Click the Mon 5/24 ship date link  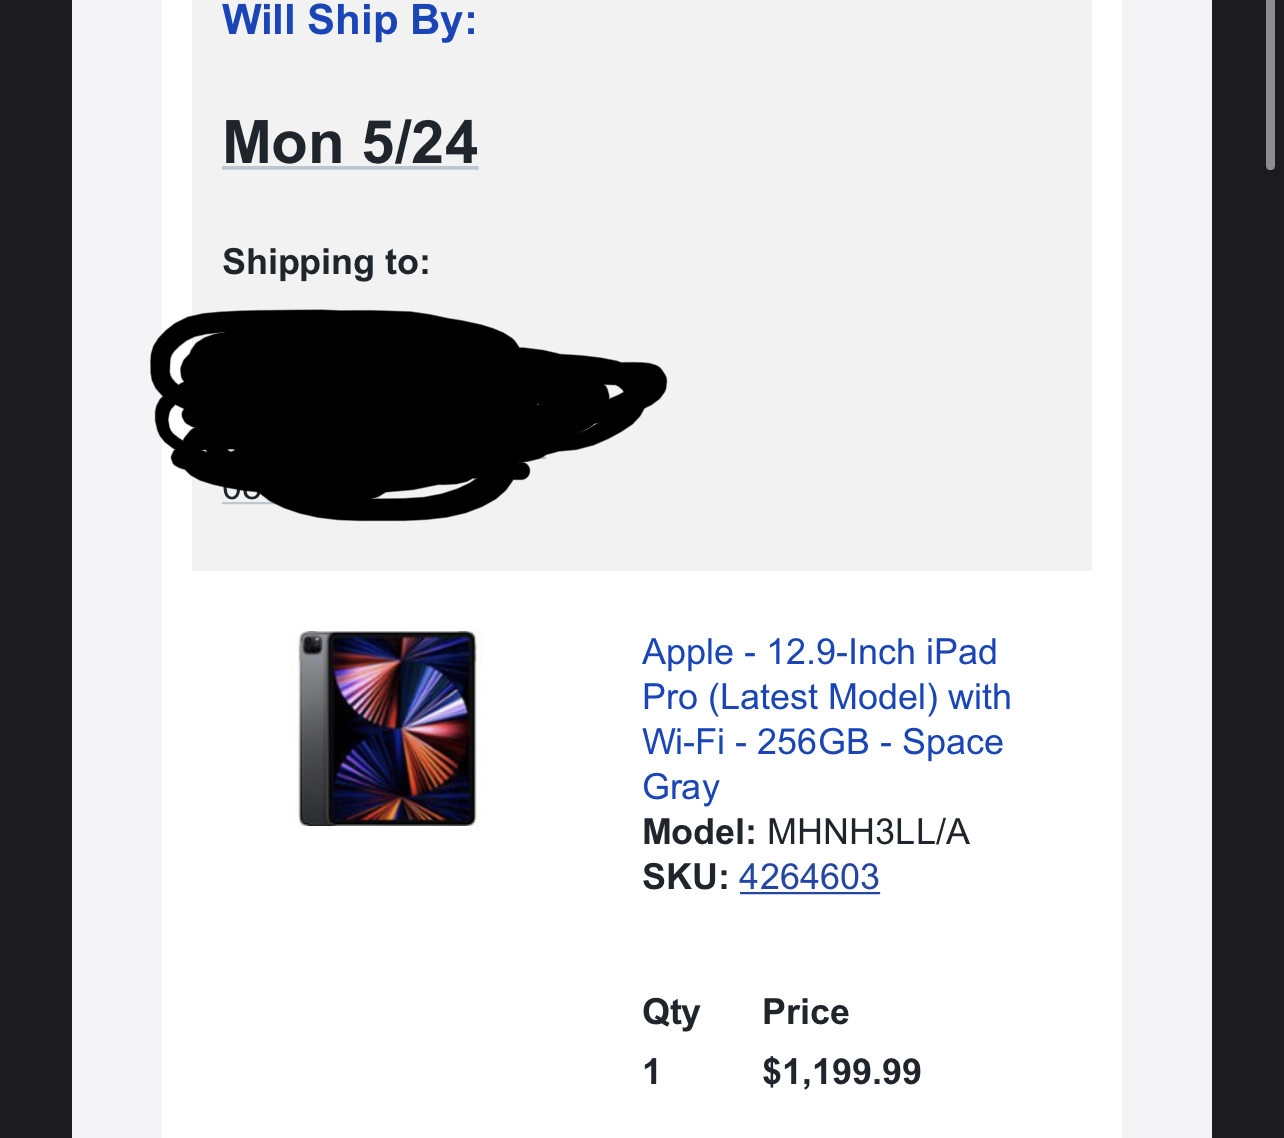point(350,143)
